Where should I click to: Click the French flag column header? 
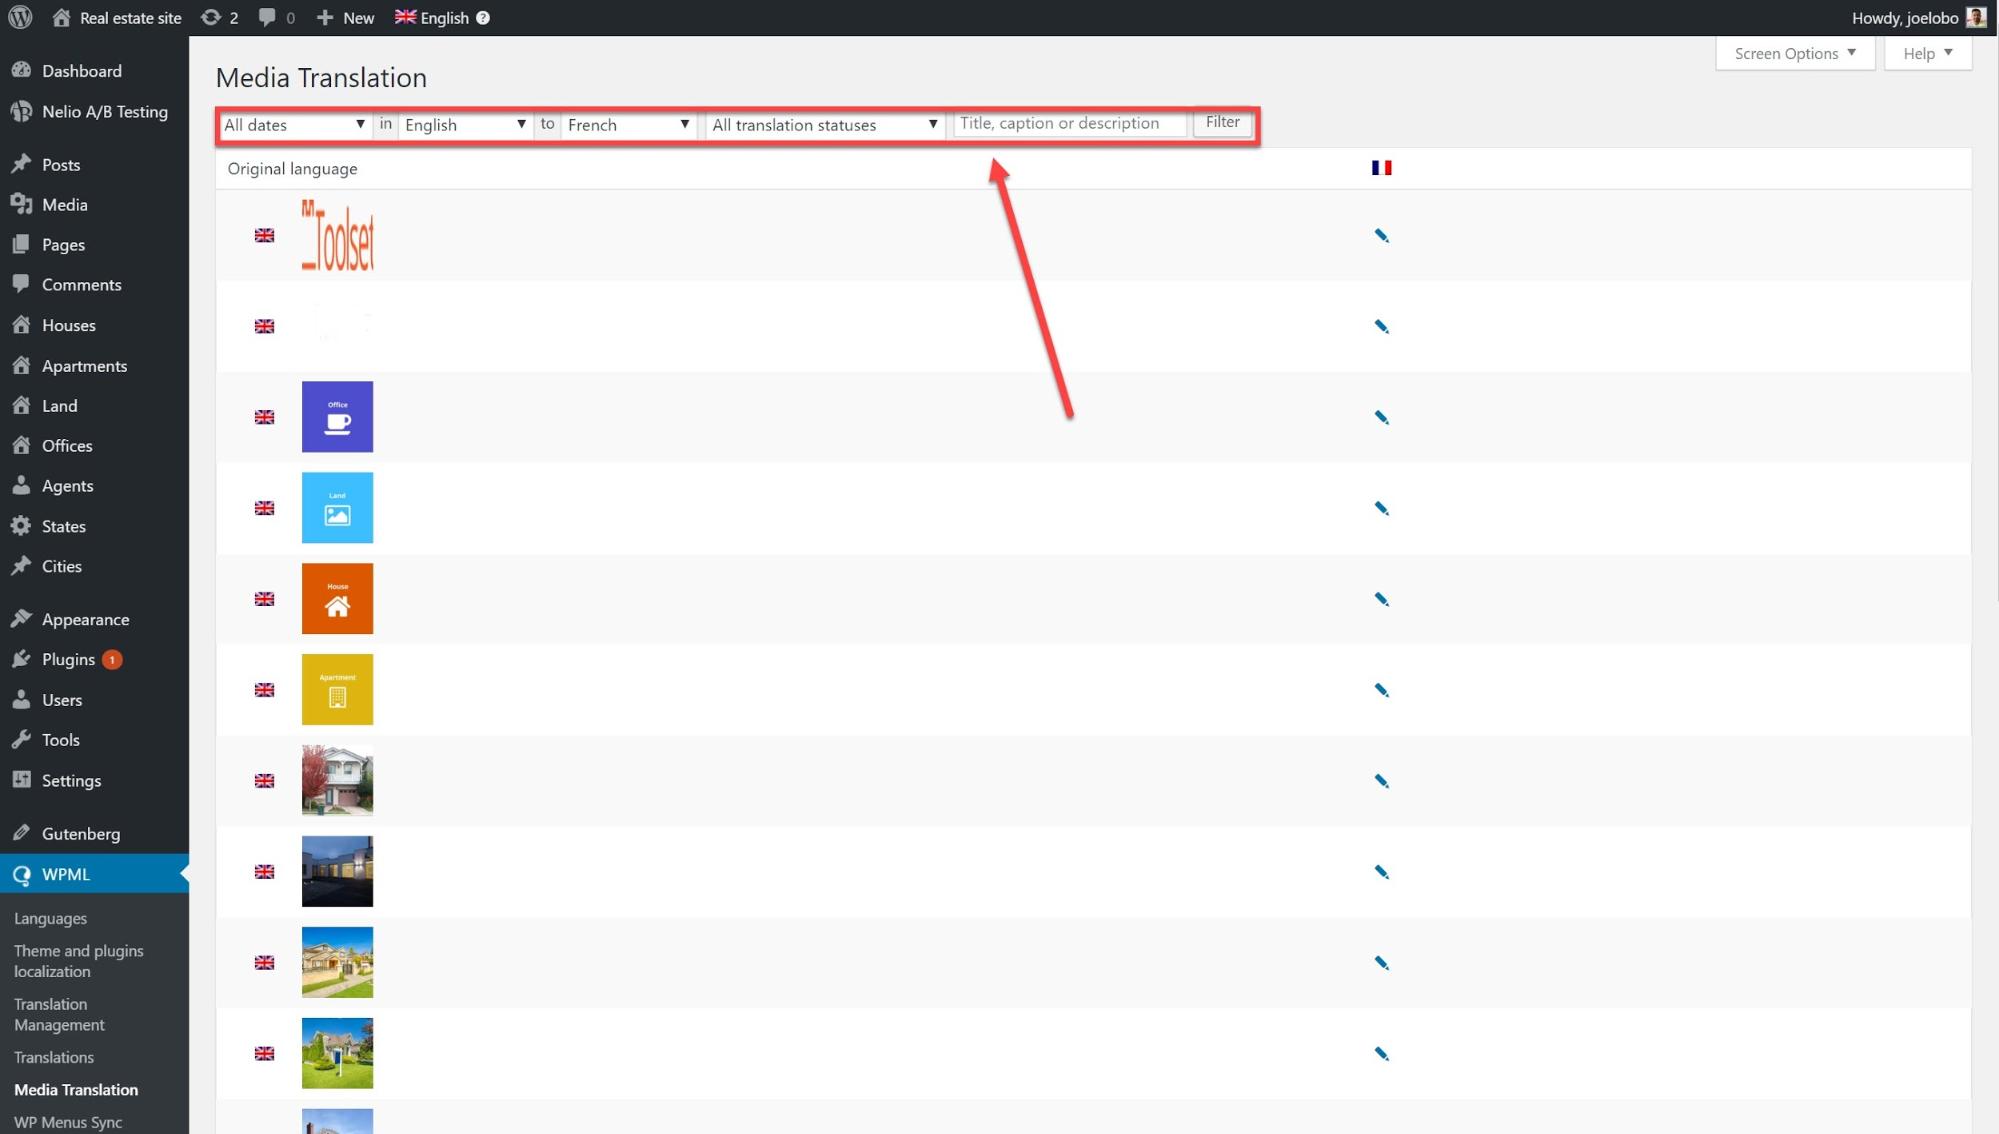point(1381,168)
